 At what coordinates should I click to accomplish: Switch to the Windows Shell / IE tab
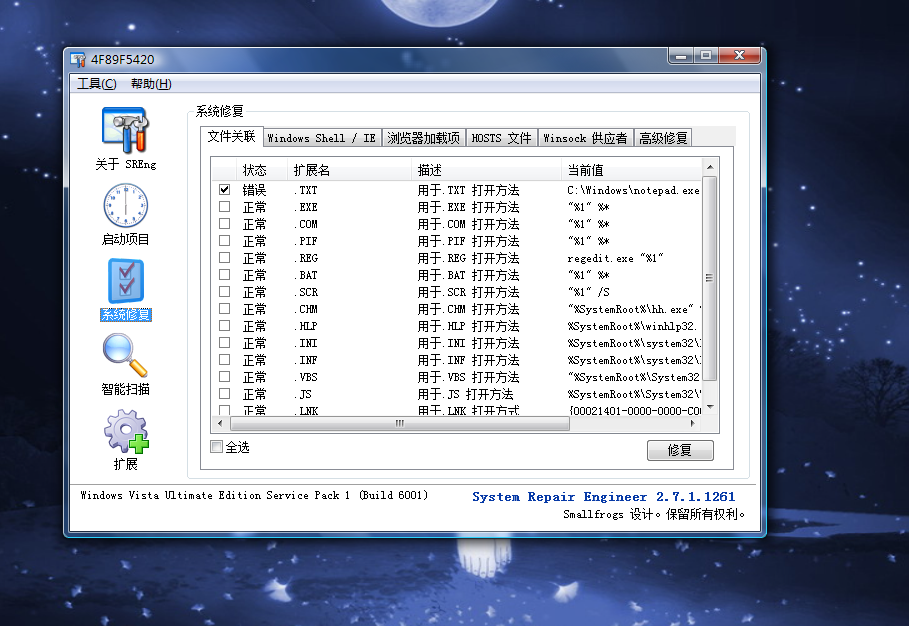tap(321, 138)
